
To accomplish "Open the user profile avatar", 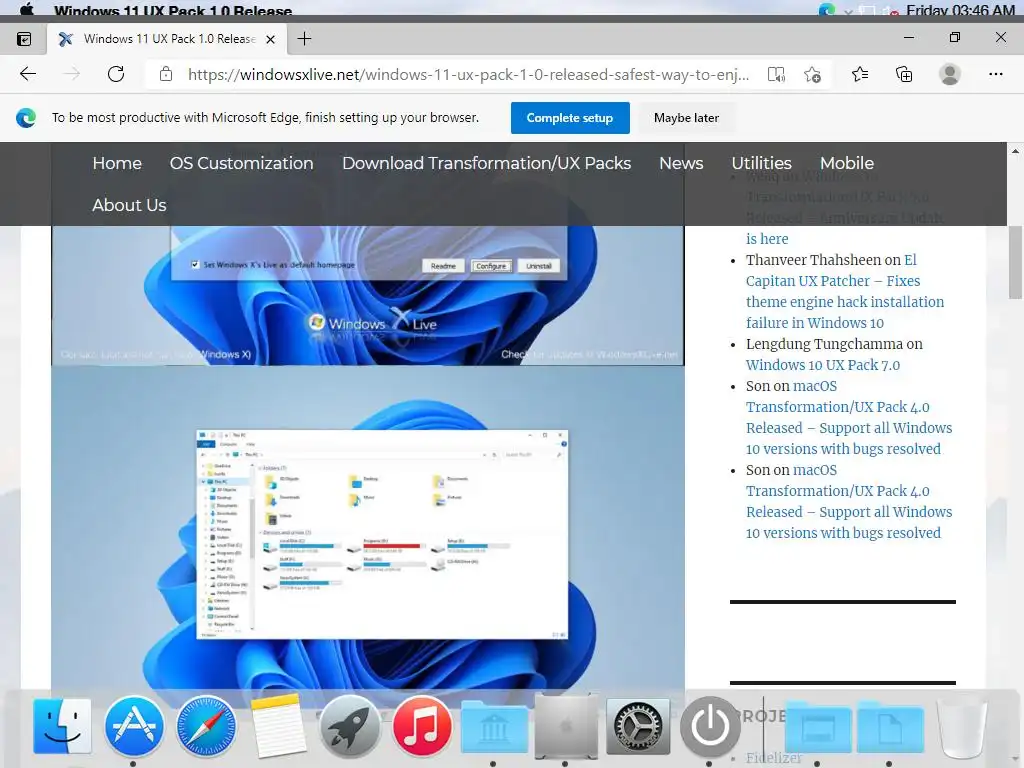I will [950, 74].
